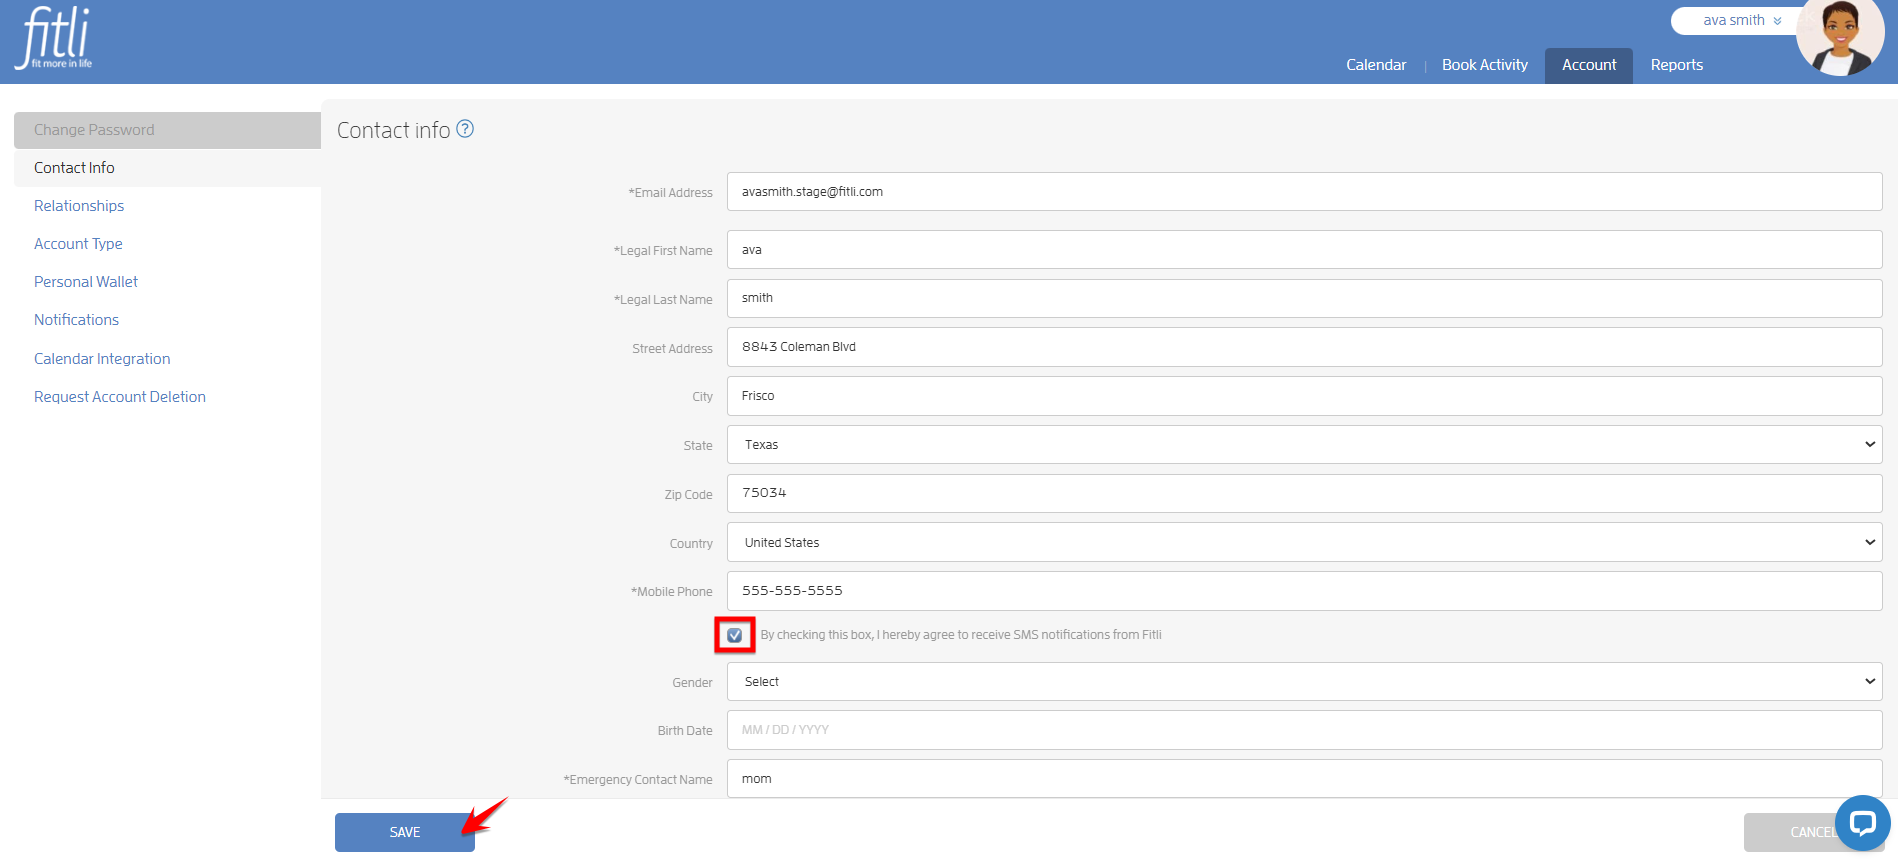Open Calendar Integration link
Image resolution: width=1898 pixels, height=864 pixels.
[102, 359]
